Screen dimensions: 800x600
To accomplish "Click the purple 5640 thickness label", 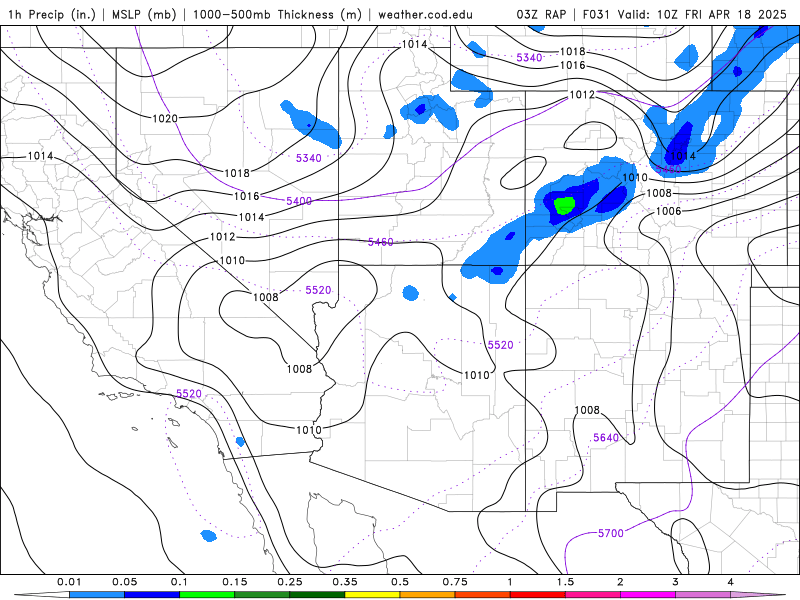I will pyautogui.click(x=606, y=437).
